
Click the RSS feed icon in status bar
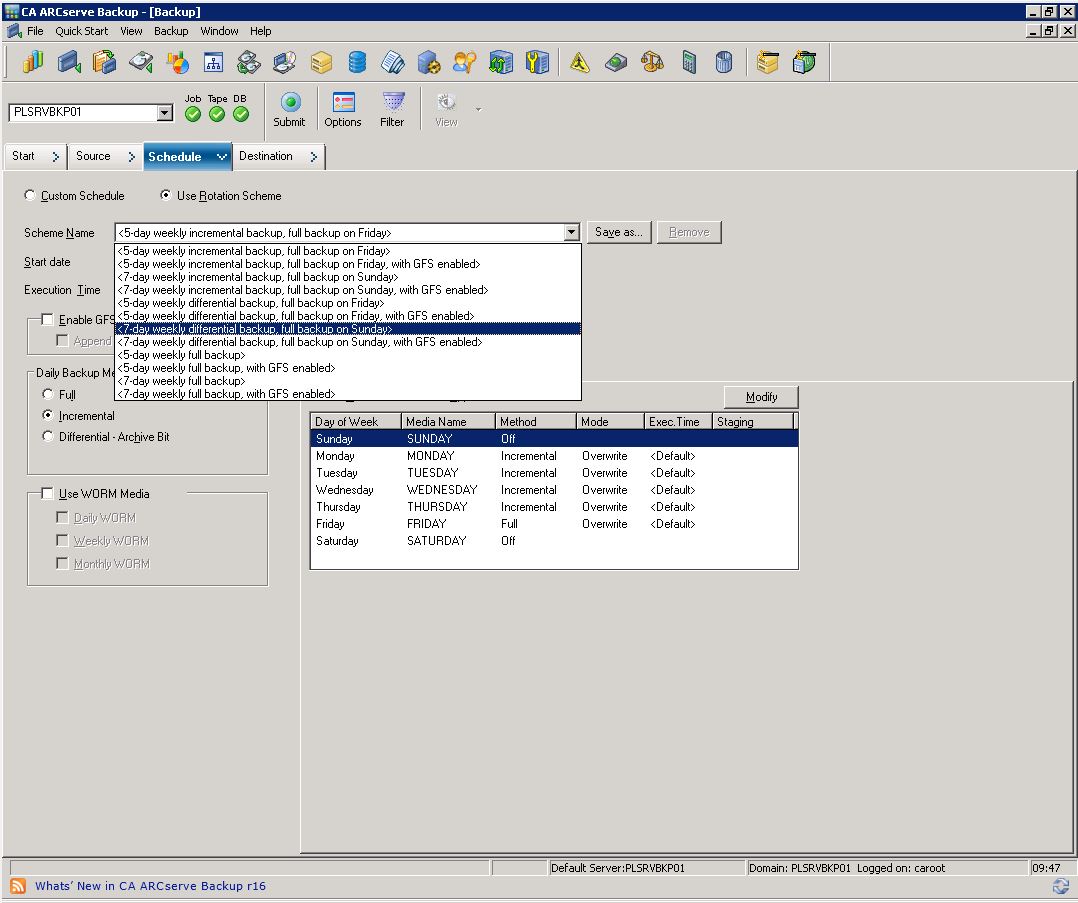coord(18,886)
